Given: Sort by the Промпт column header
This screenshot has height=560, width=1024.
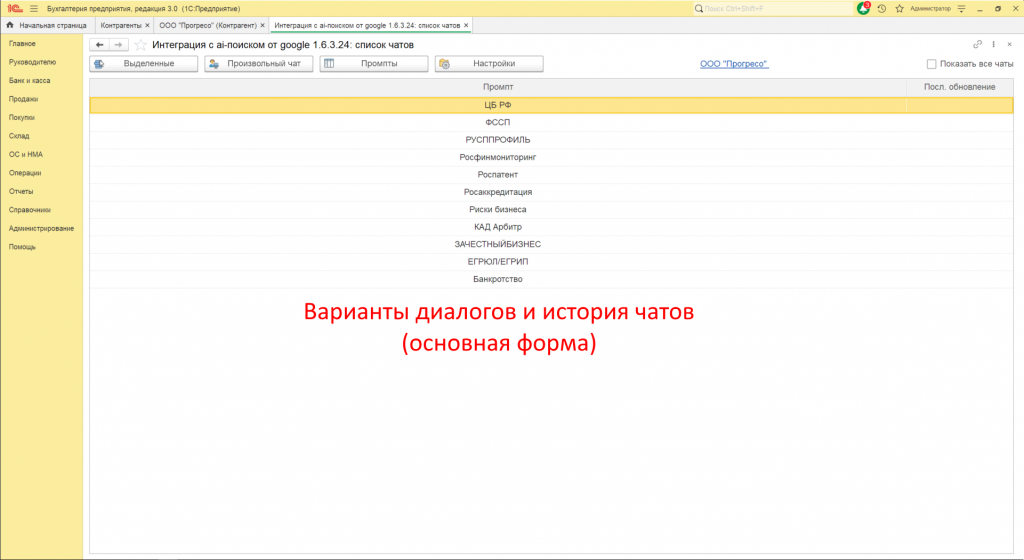Looking at the screenshot, I should coord(498,87).
